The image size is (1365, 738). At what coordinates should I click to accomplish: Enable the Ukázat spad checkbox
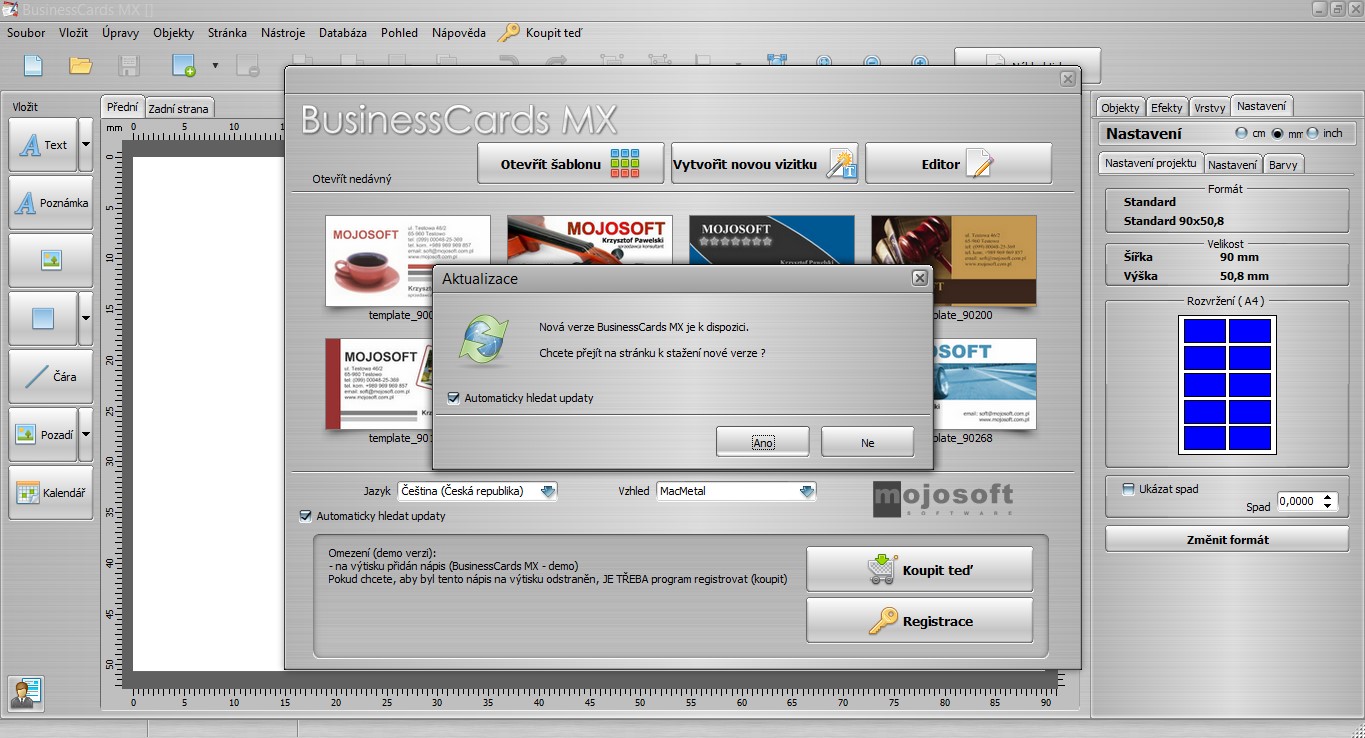pos(1128,489)
